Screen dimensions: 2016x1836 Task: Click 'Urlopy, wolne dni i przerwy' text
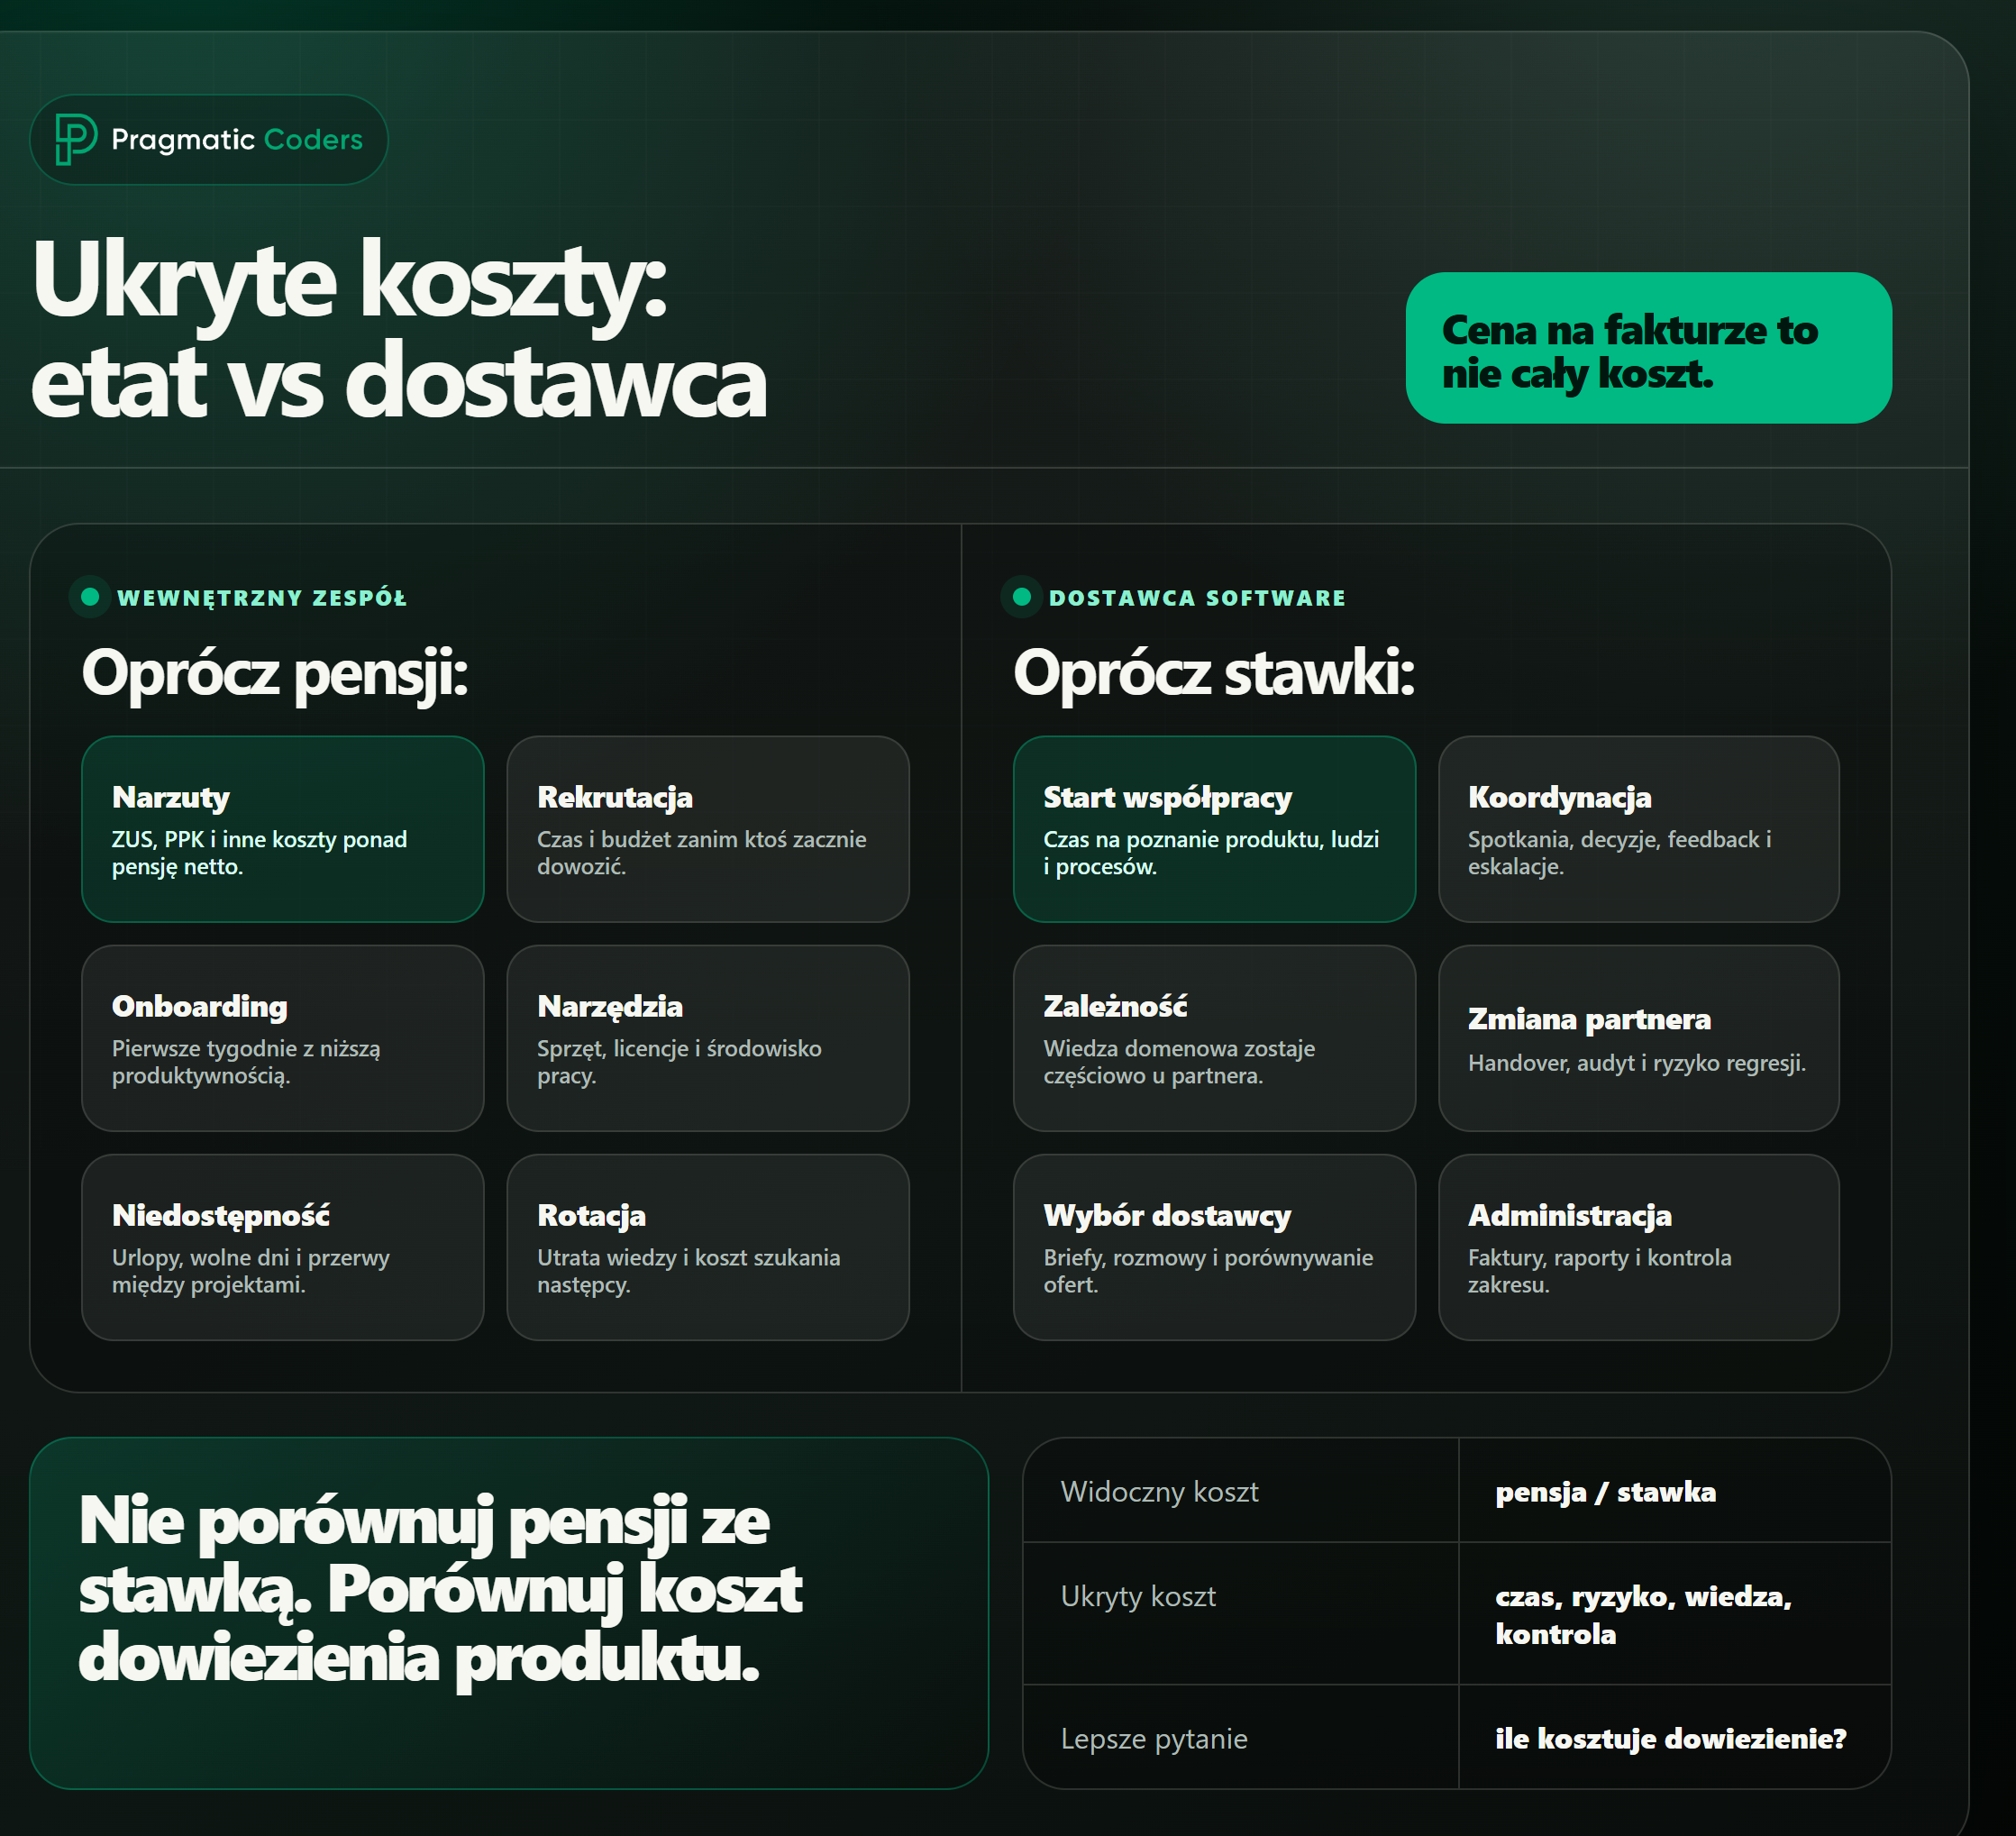[x=251, y=1271]
